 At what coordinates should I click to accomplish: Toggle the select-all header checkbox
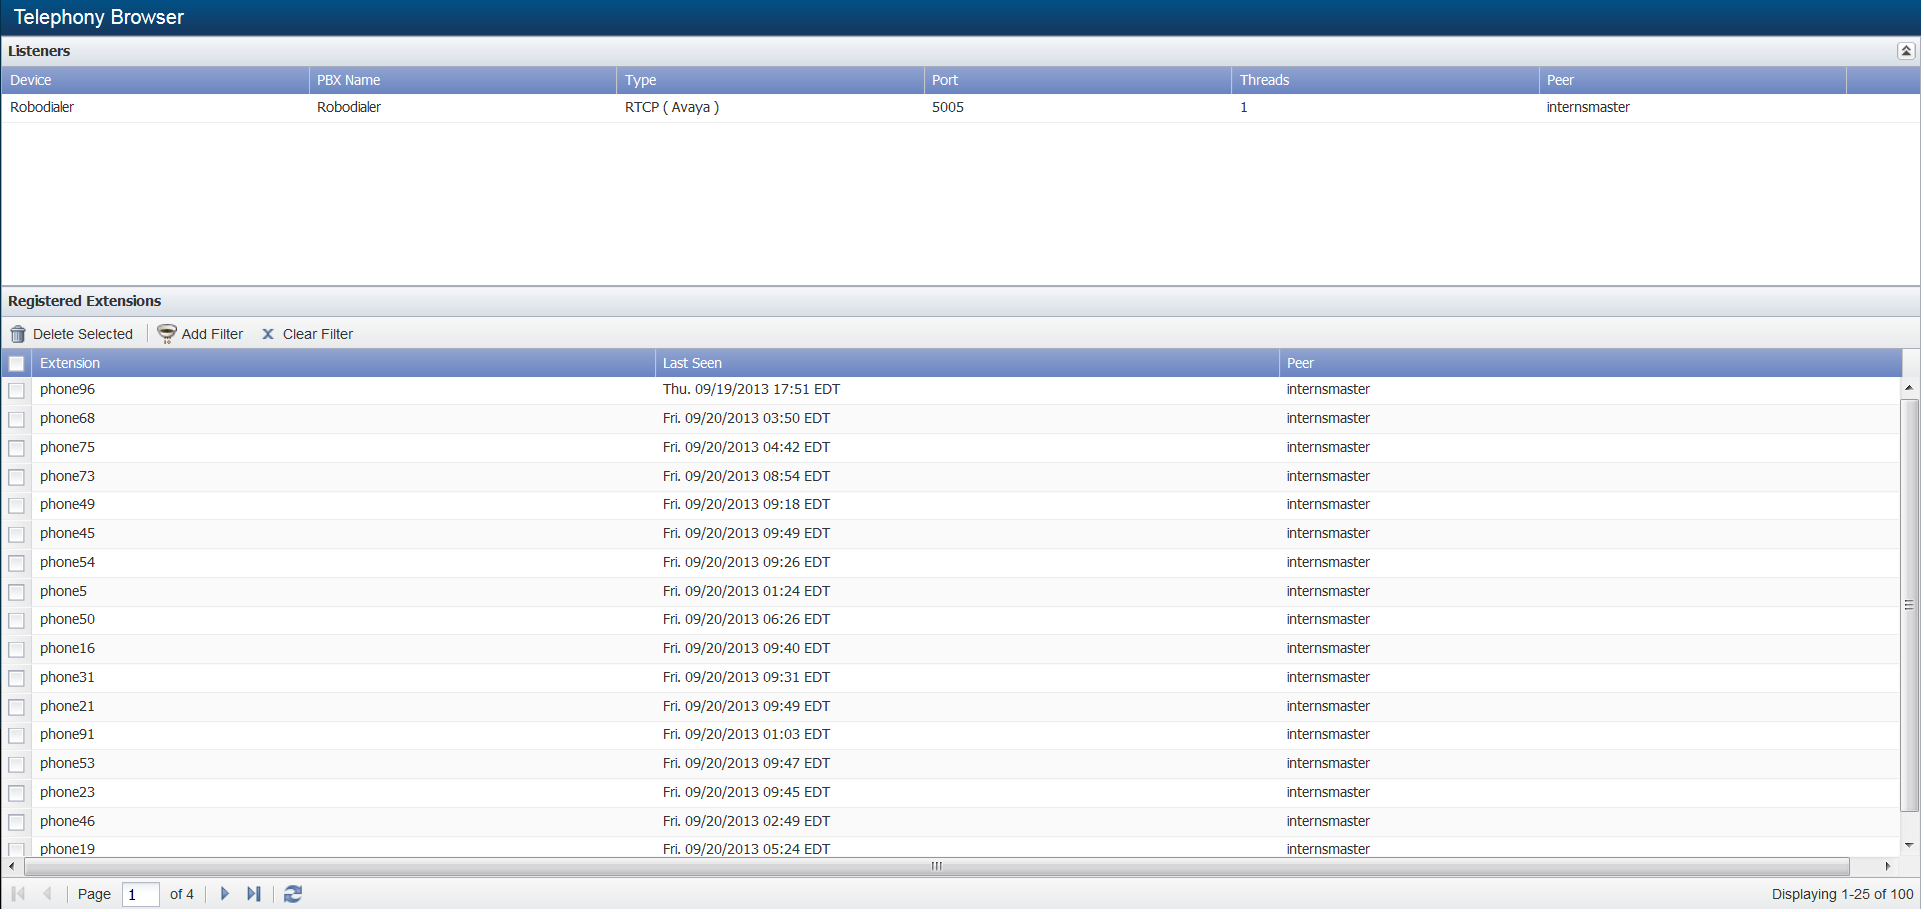[x=17, y=364]
